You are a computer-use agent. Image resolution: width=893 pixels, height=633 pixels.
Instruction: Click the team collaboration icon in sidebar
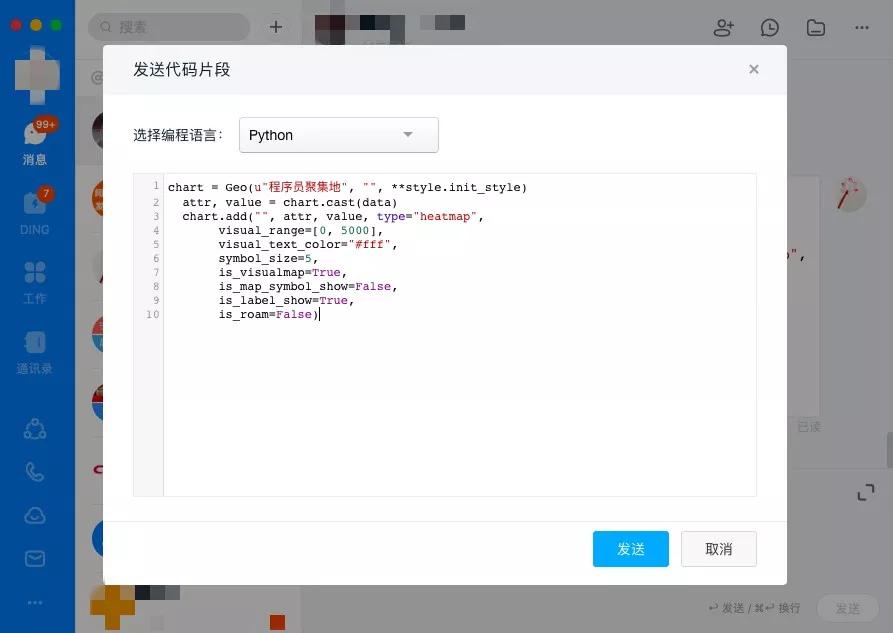pyautogui.click(x=35, y=428)
